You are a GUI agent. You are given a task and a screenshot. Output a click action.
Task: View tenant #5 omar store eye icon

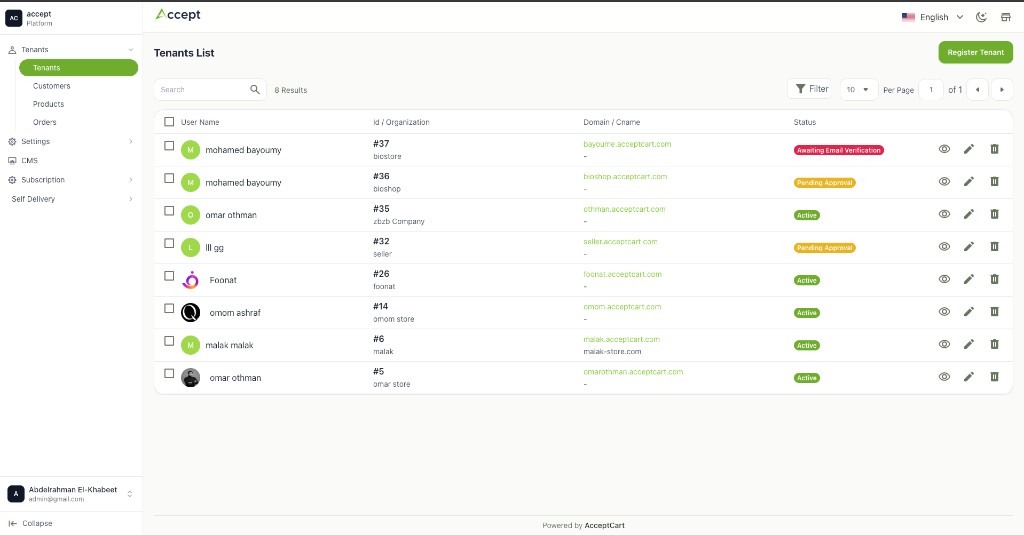tap(944, 377)
